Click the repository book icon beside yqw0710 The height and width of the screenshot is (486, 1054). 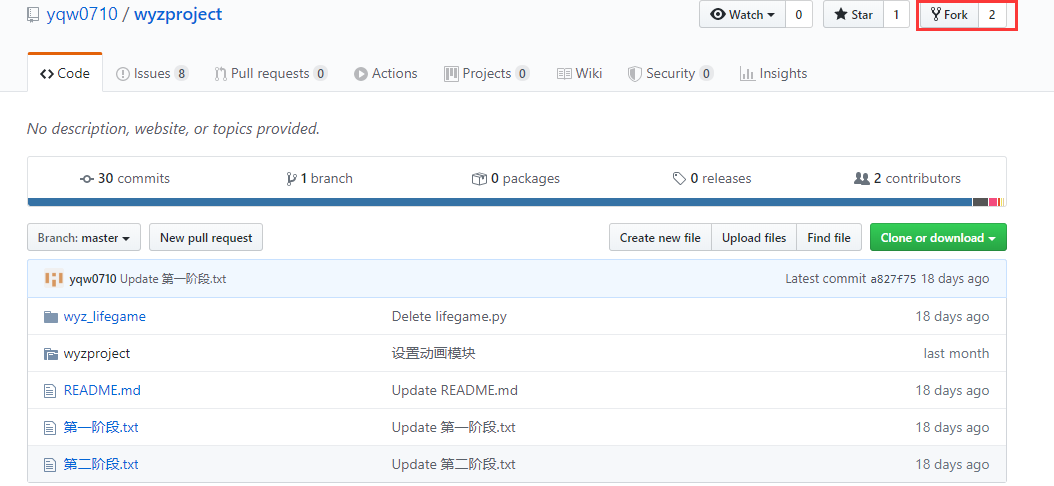[33, 15]
